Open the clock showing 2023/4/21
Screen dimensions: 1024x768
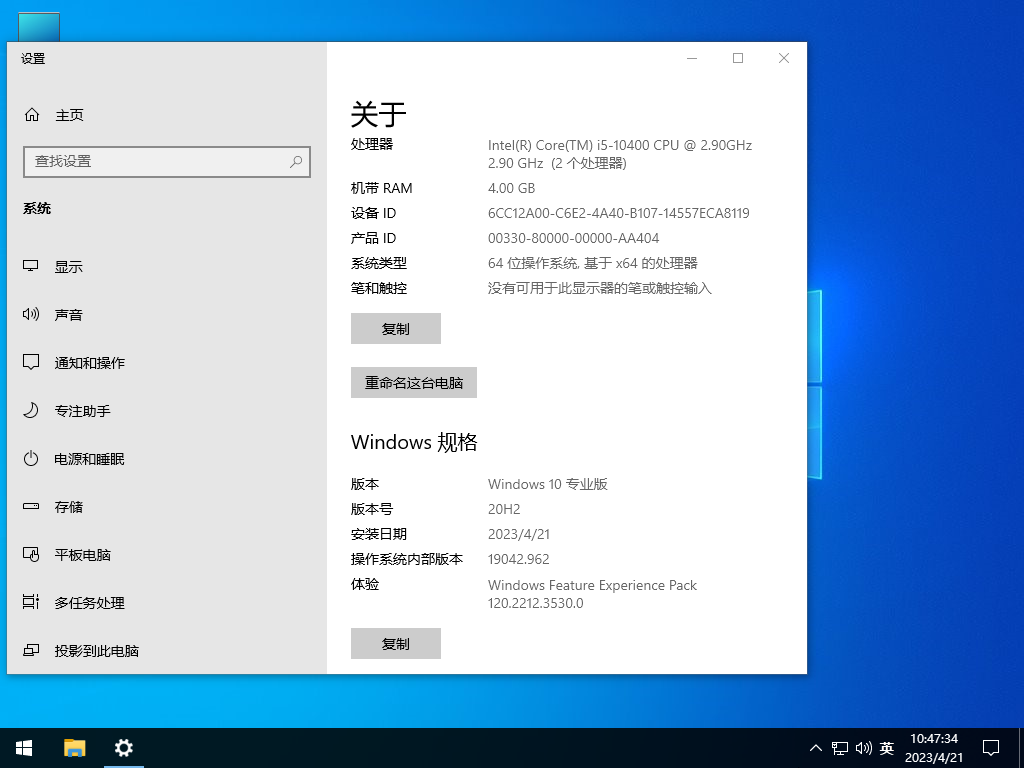coord(934,747)
